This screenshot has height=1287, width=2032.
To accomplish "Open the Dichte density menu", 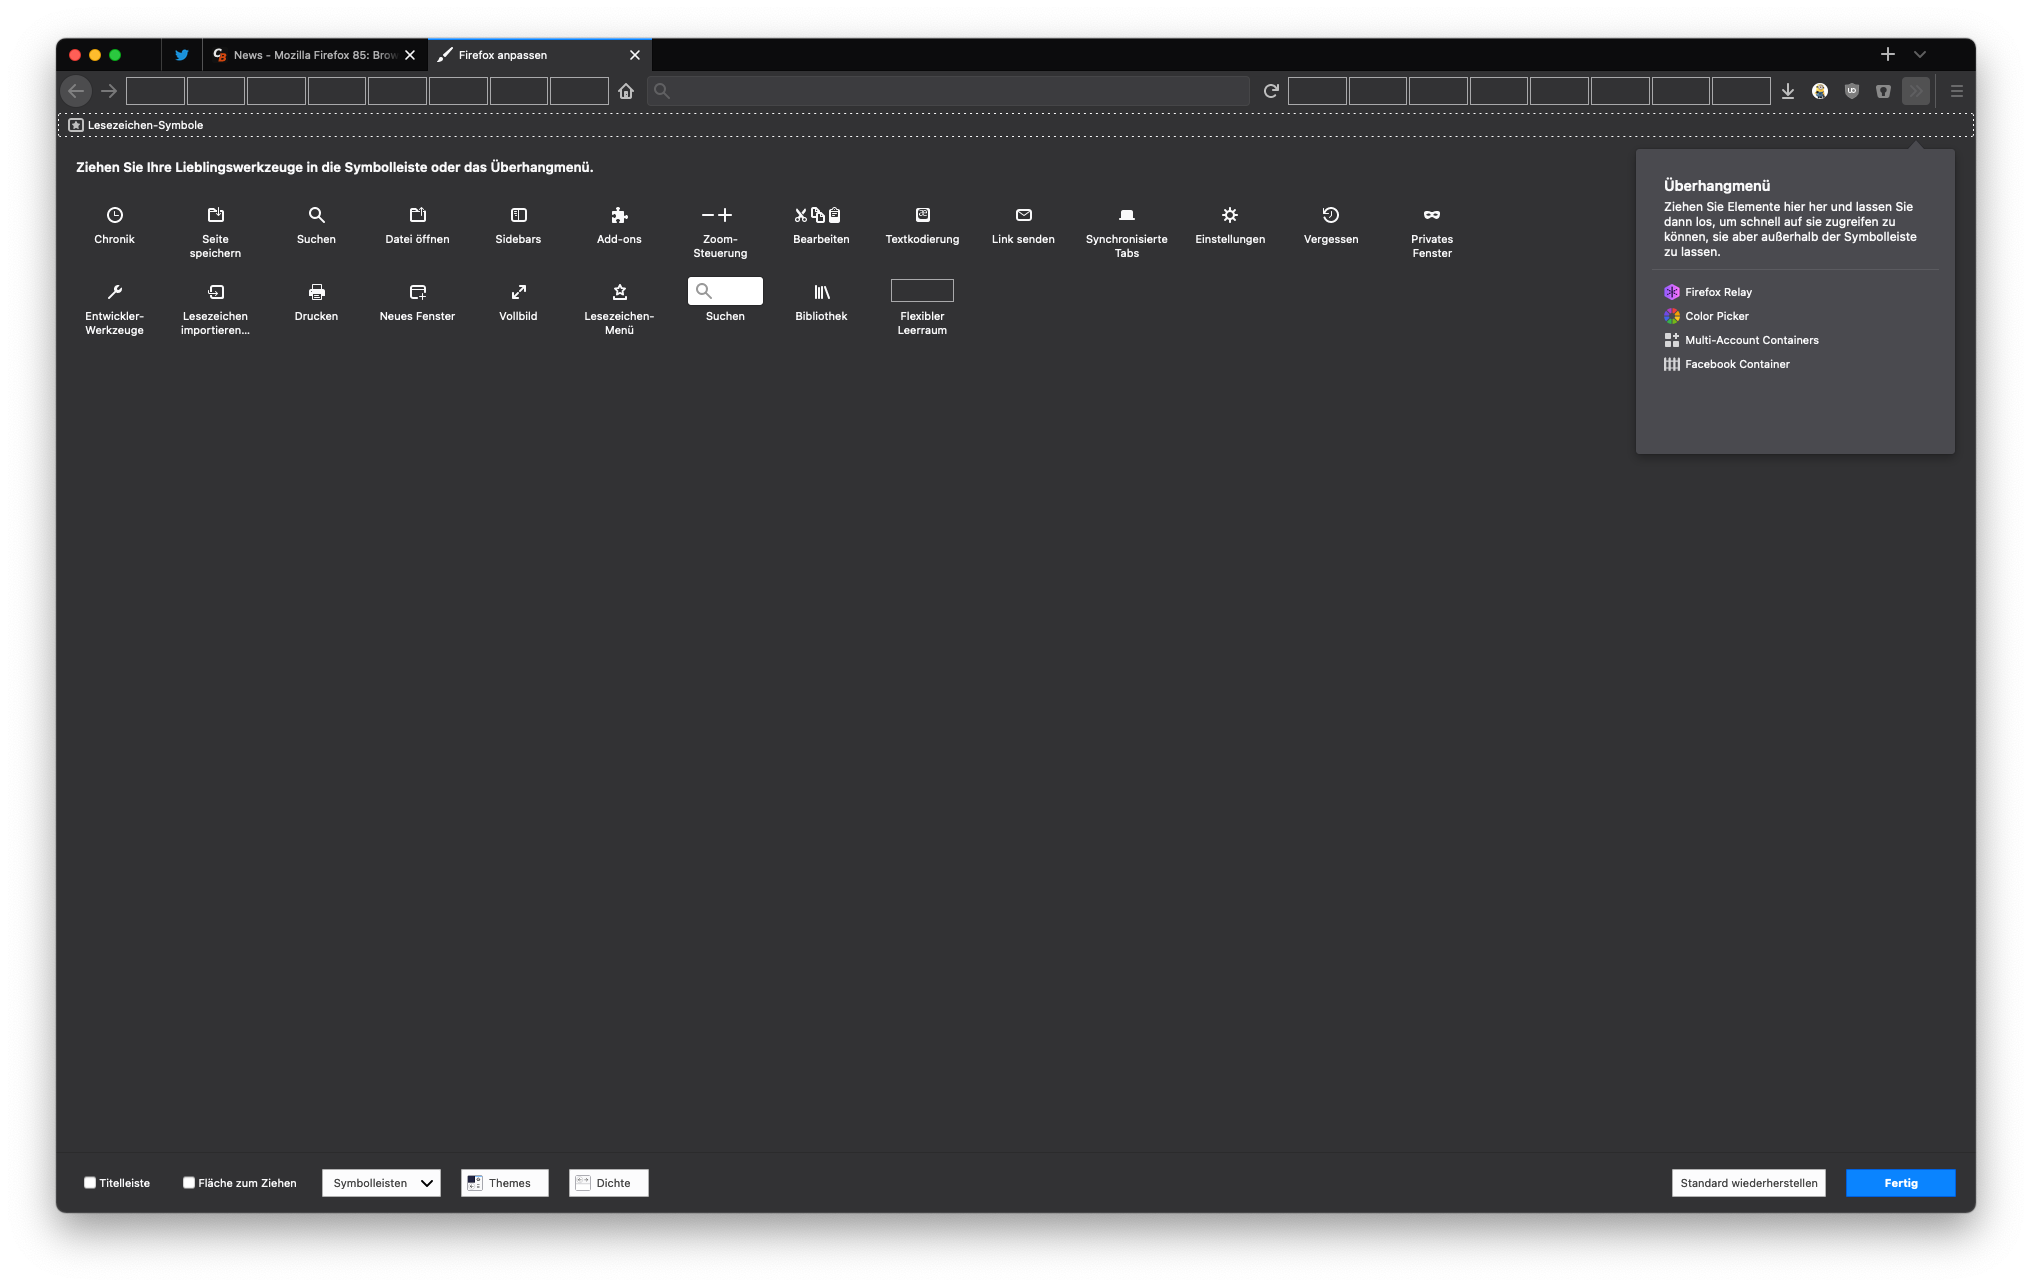I will coord(608,1183).
